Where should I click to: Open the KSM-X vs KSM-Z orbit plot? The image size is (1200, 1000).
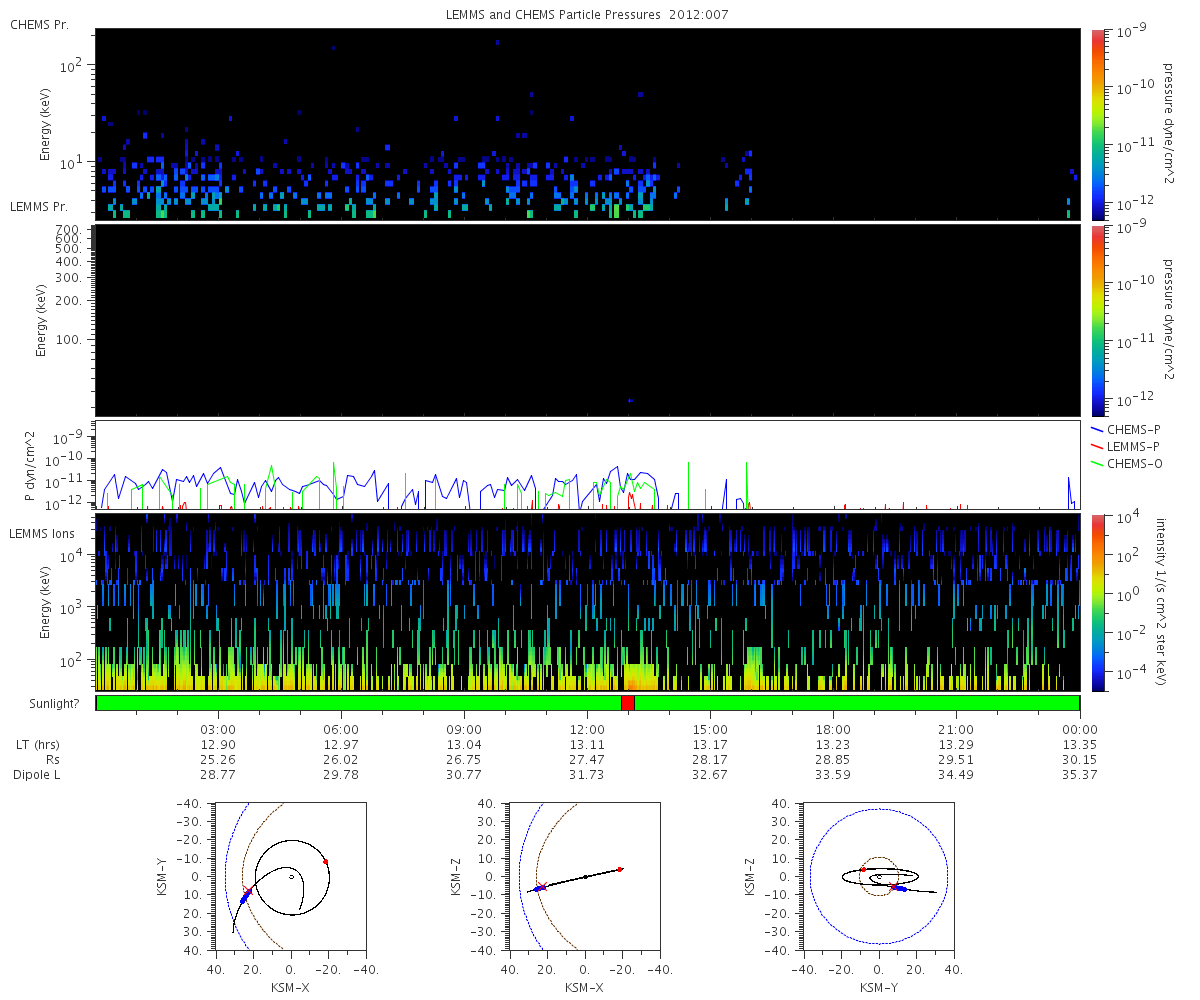point(584,876)
